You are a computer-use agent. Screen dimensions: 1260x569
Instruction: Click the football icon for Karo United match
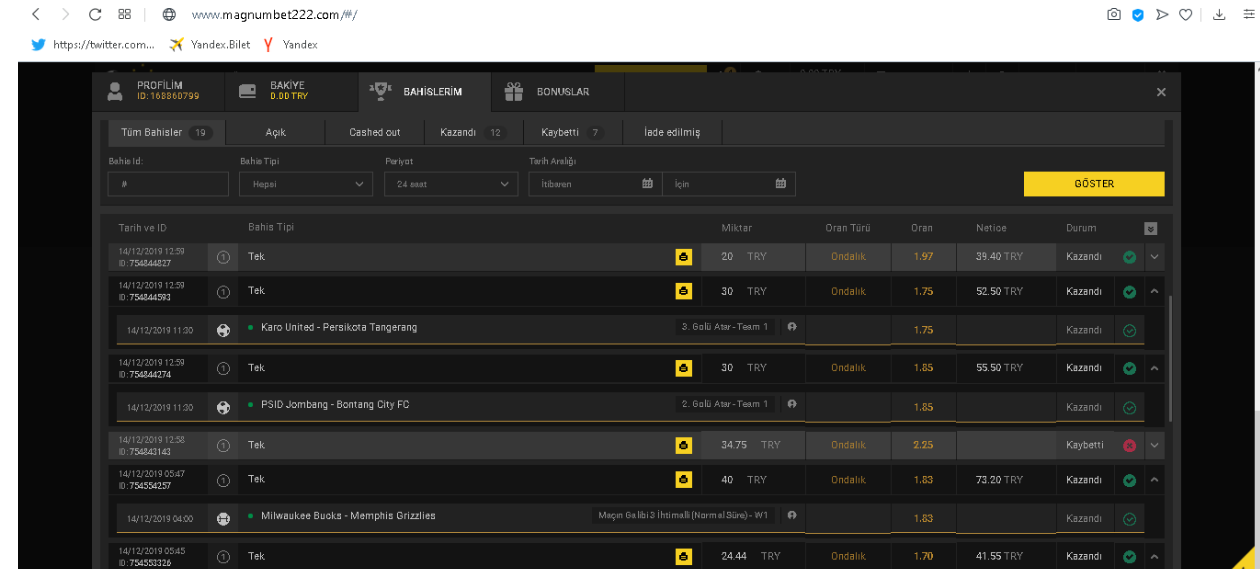point(223,329)
